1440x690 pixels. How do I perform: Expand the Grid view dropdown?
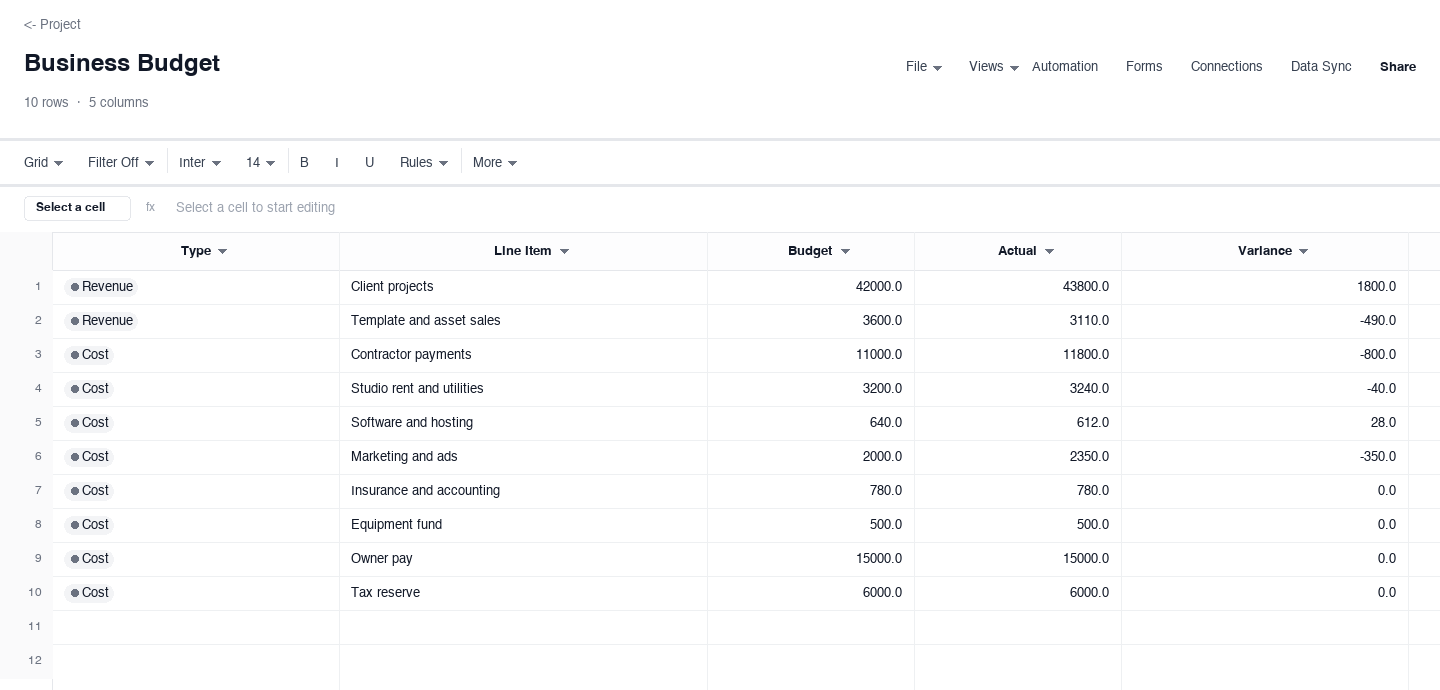point(44,162)
